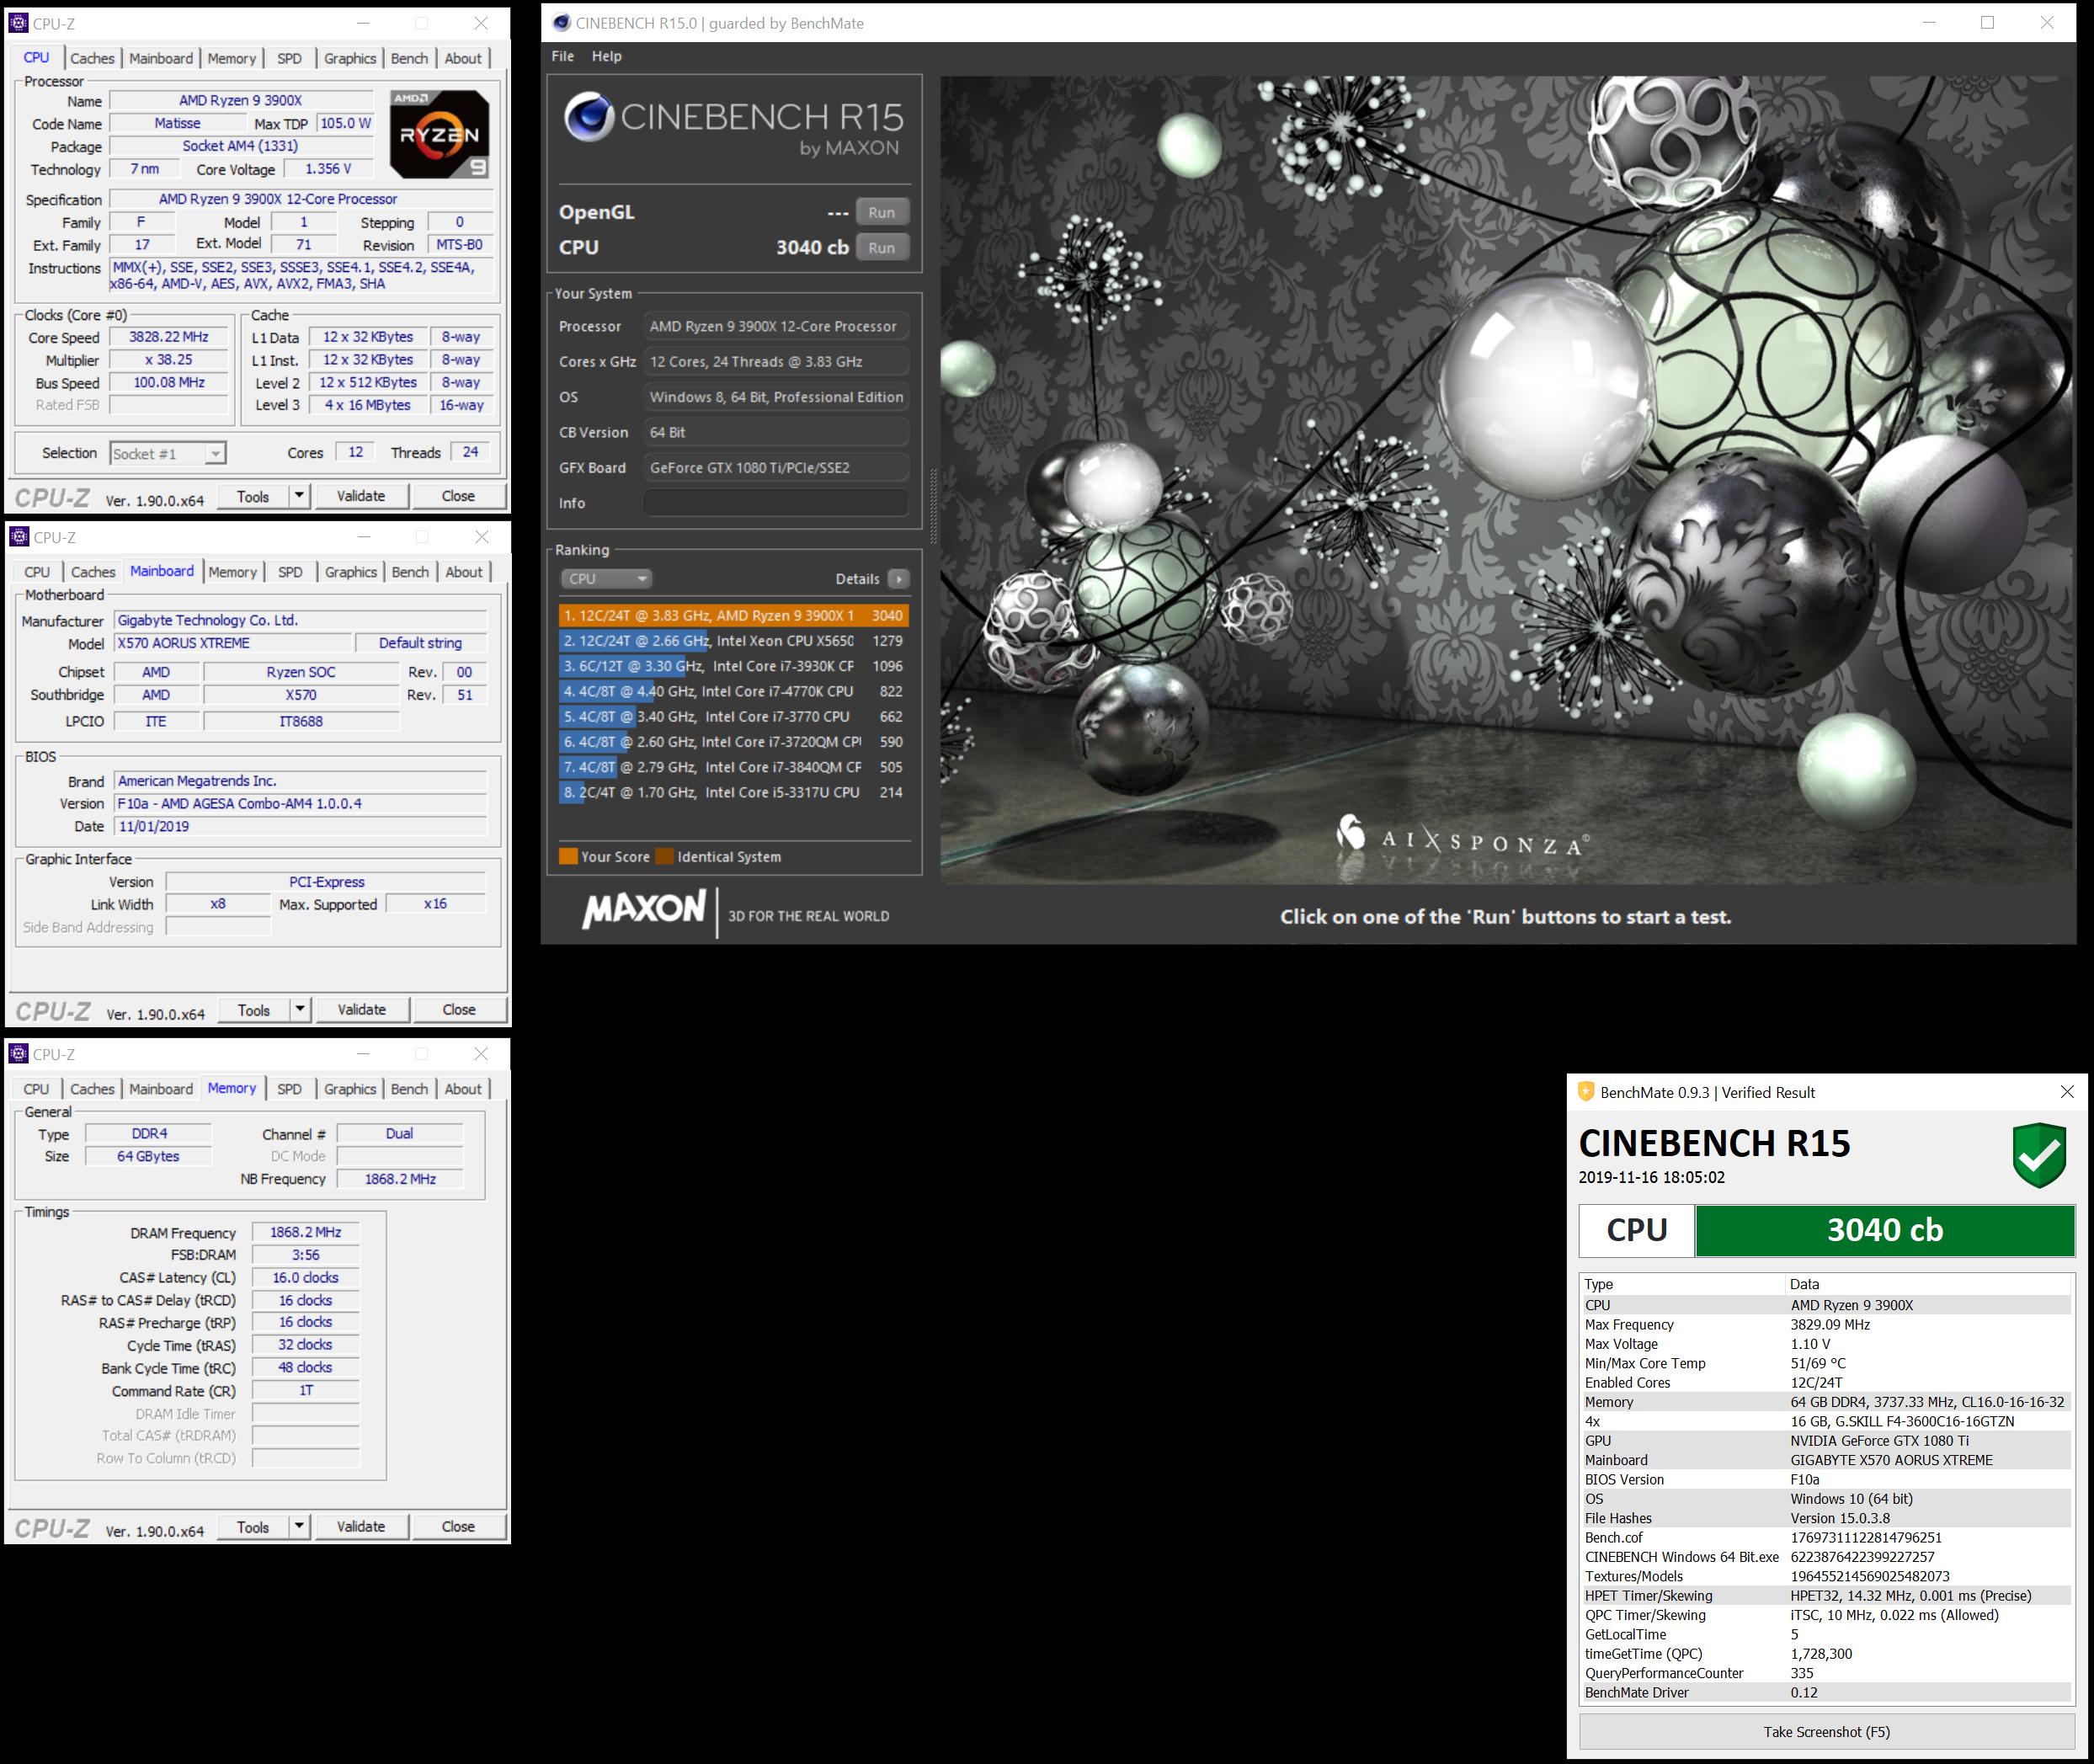
Task: Click the X570 AORUS XTREME model field
Action: pyautogui.click(x=234, y=643)
